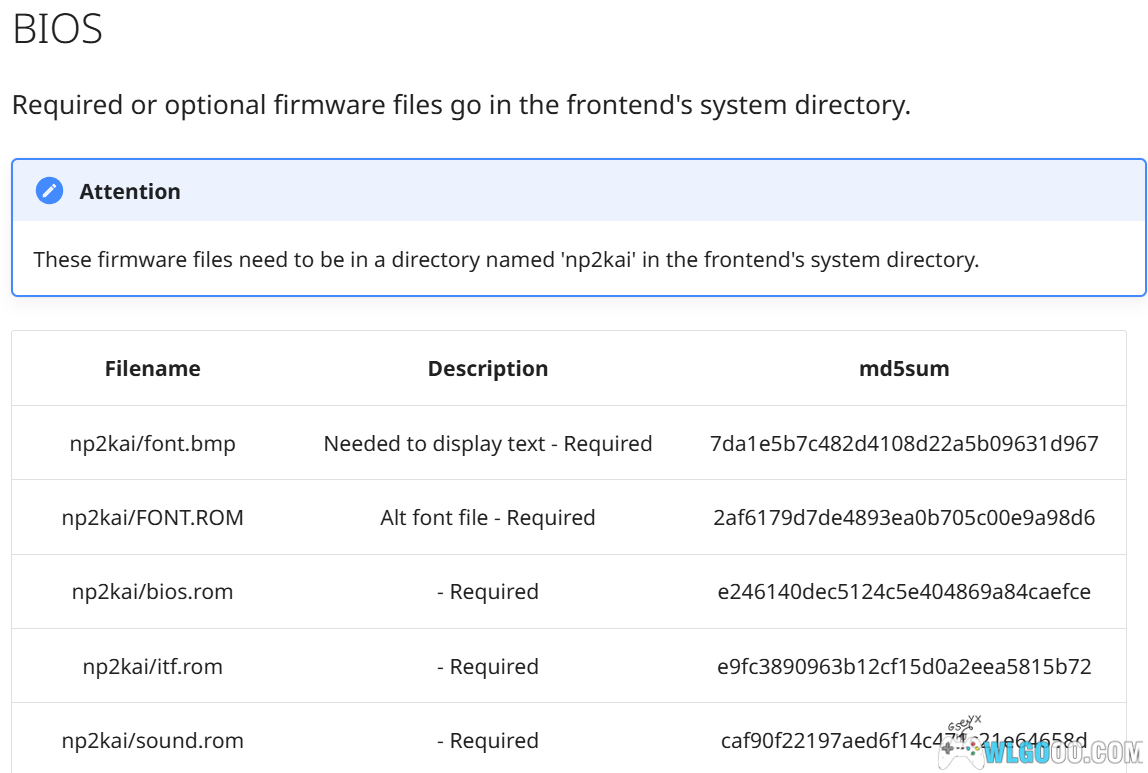1148x773 pixels.
Task: Click the Attention callout title
Action: coord(130,191)
